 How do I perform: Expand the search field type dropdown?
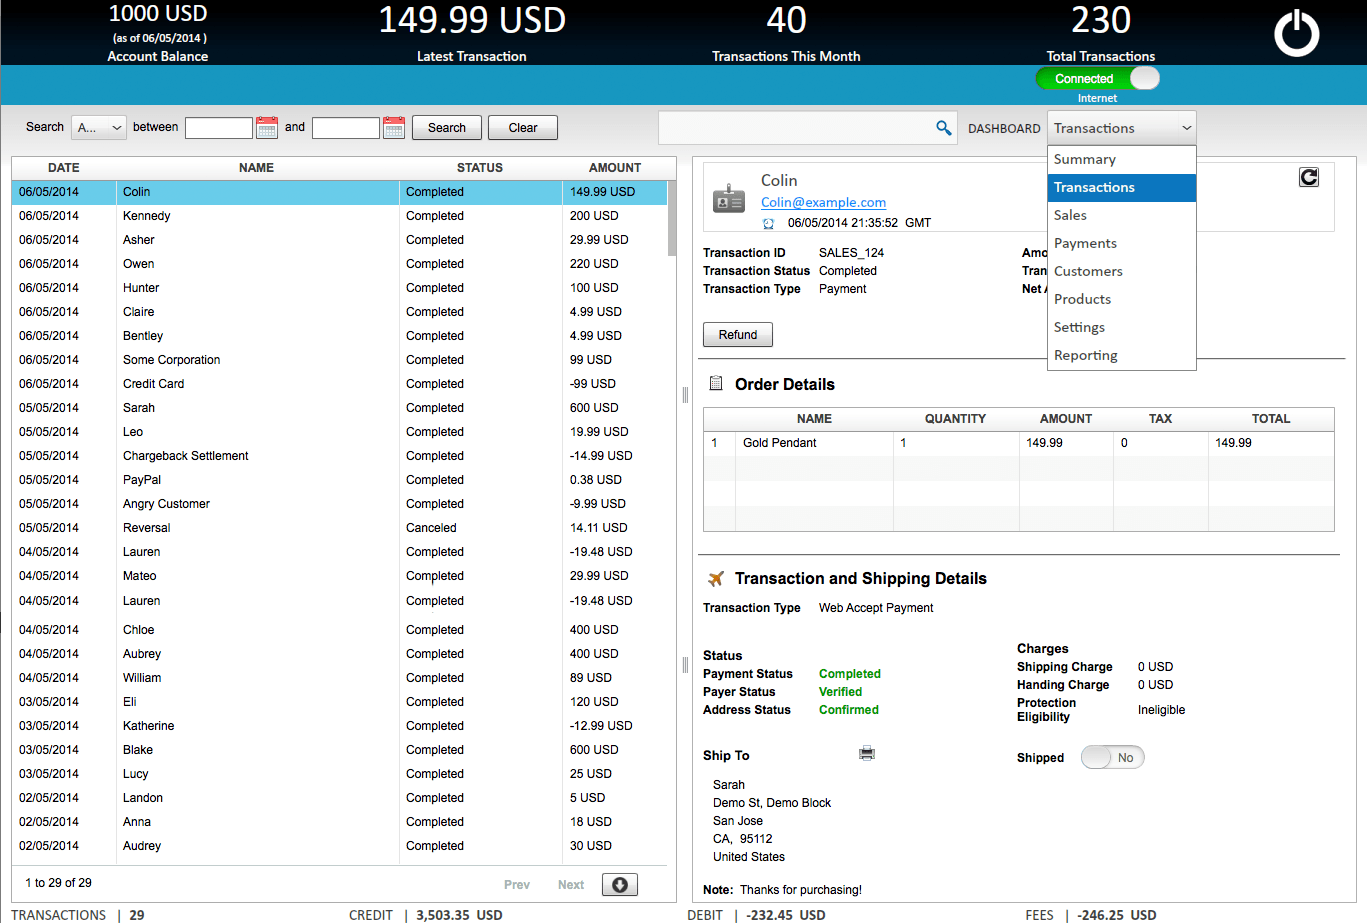(99, 127)
